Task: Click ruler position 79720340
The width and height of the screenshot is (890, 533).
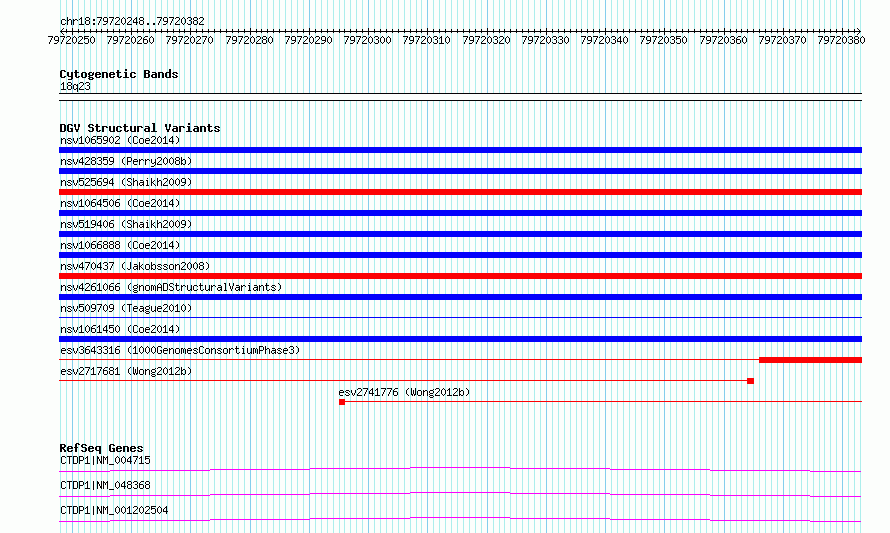Action: point(604,40)
